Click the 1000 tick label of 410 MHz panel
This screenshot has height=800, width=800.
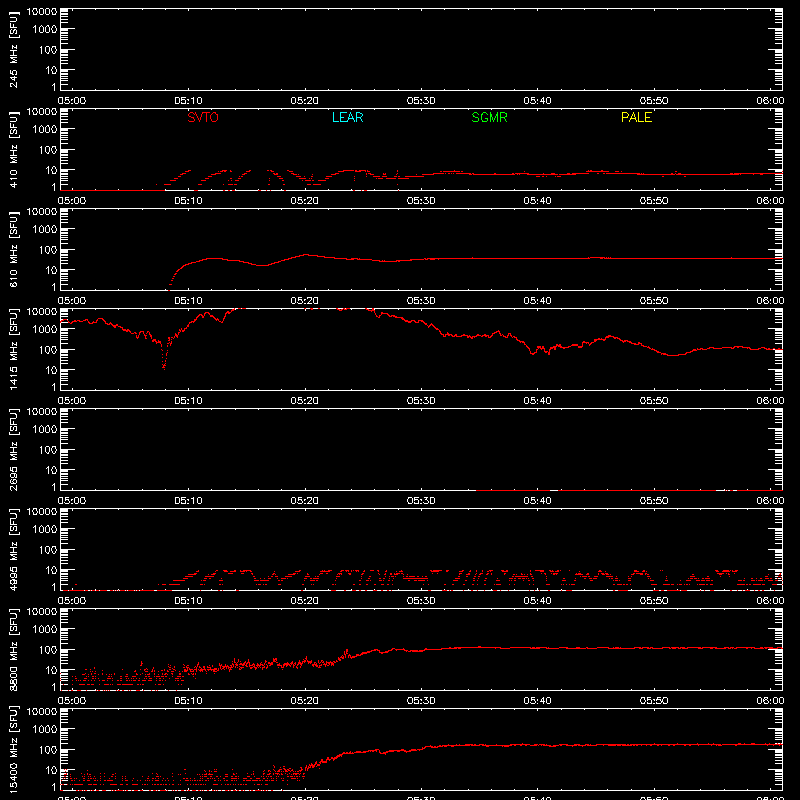pos(45,129)
